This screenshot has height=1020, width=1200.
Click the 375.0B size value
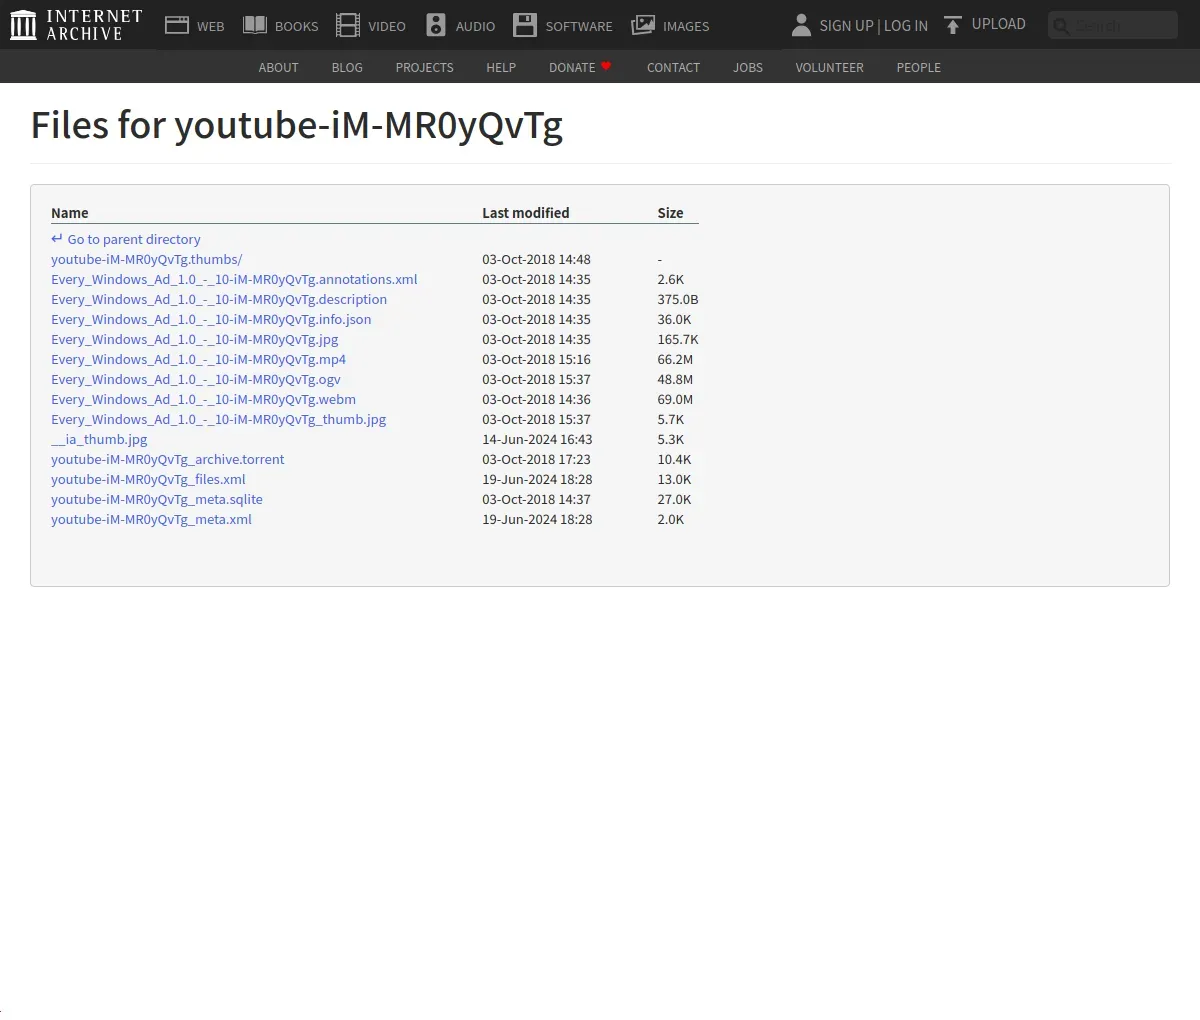pyautogui.click(x=678, y=299)
